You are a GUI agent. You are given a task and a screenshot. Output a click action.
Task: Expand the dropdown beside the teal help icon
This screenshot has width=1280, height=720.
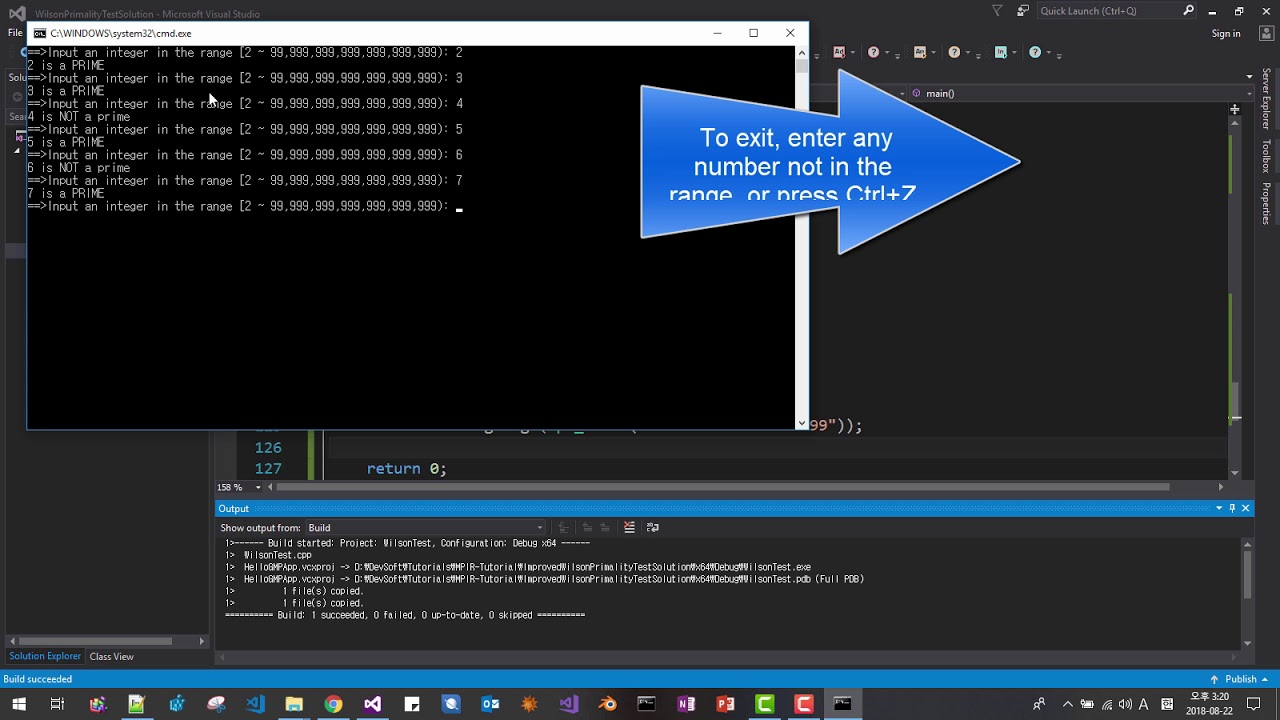point(1049,54)
